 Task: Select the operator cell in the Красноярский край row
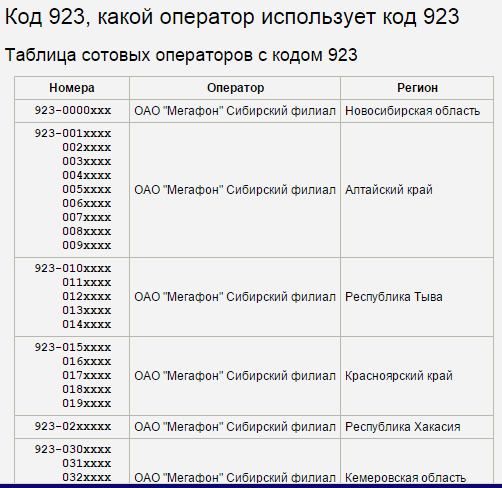[235, 376]
